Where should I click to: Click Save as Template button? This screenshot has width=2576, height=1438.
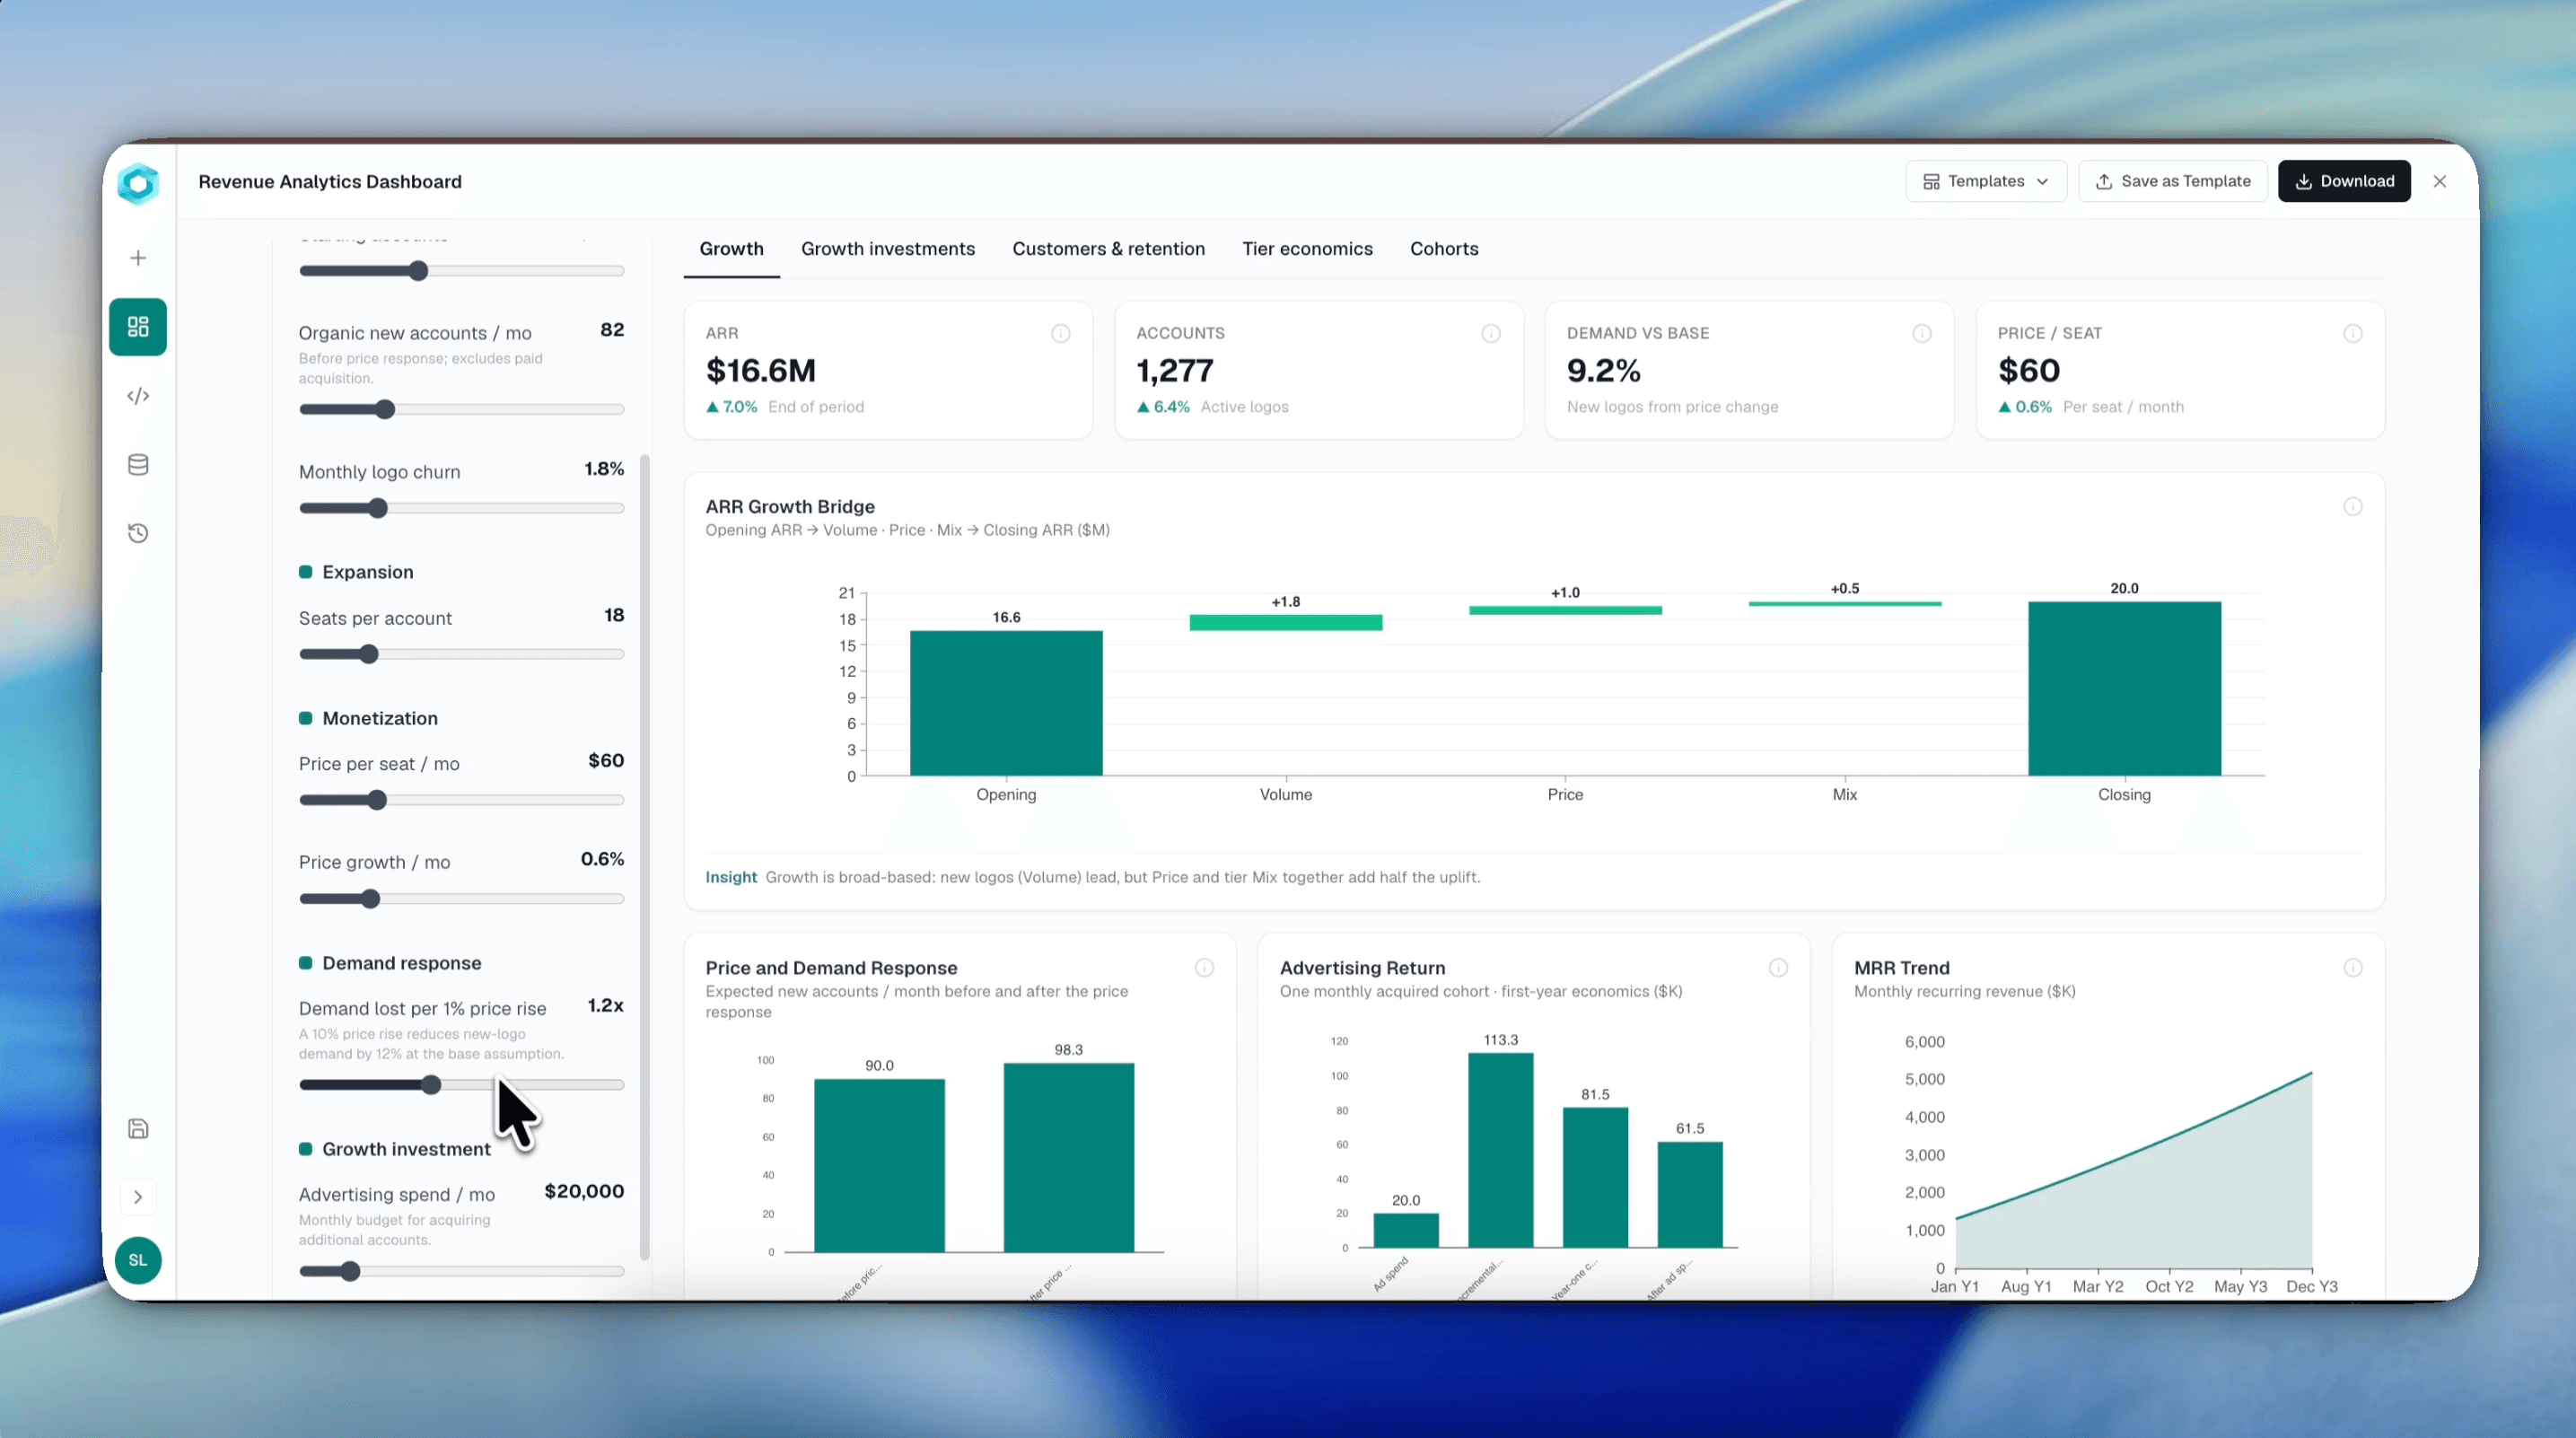pos(2173,181)
